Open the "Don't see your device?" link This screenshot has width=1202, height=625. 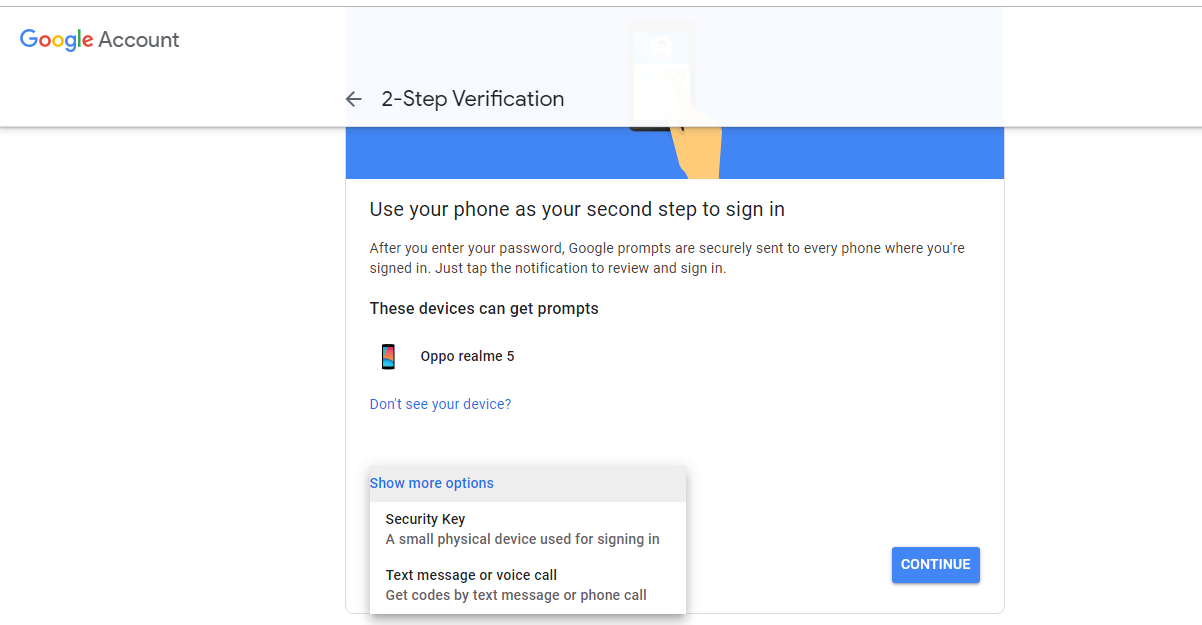[440, 404]
